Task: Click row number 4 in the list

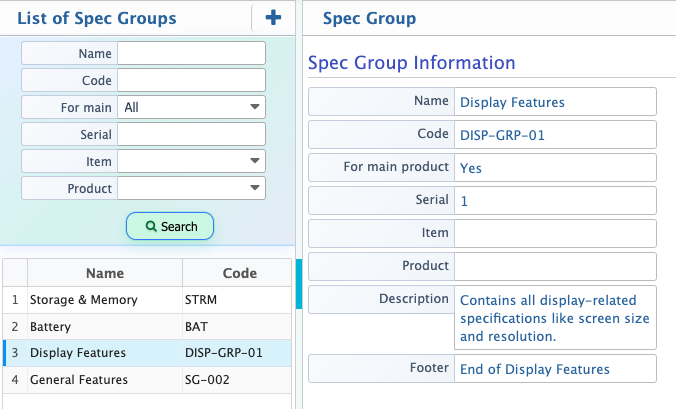Action: 15,380
